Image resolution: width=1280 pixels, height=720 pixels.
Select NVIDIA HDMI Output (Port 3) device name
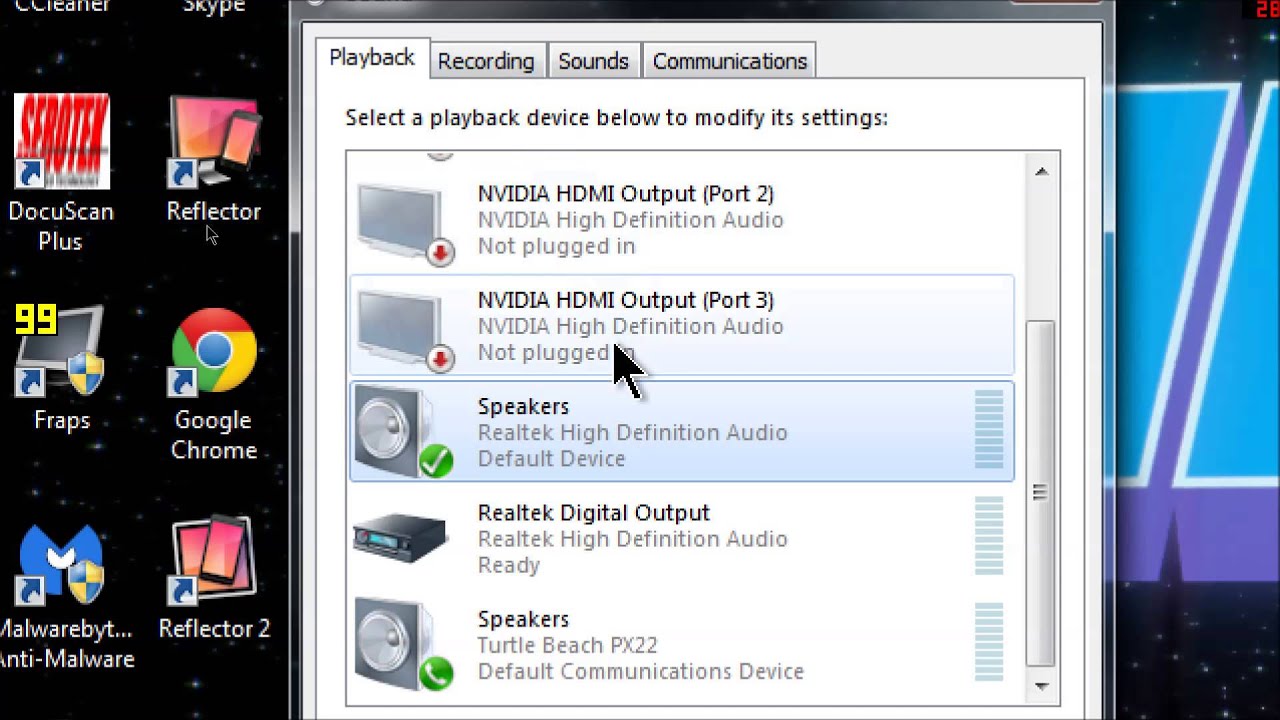pos(626,300)
